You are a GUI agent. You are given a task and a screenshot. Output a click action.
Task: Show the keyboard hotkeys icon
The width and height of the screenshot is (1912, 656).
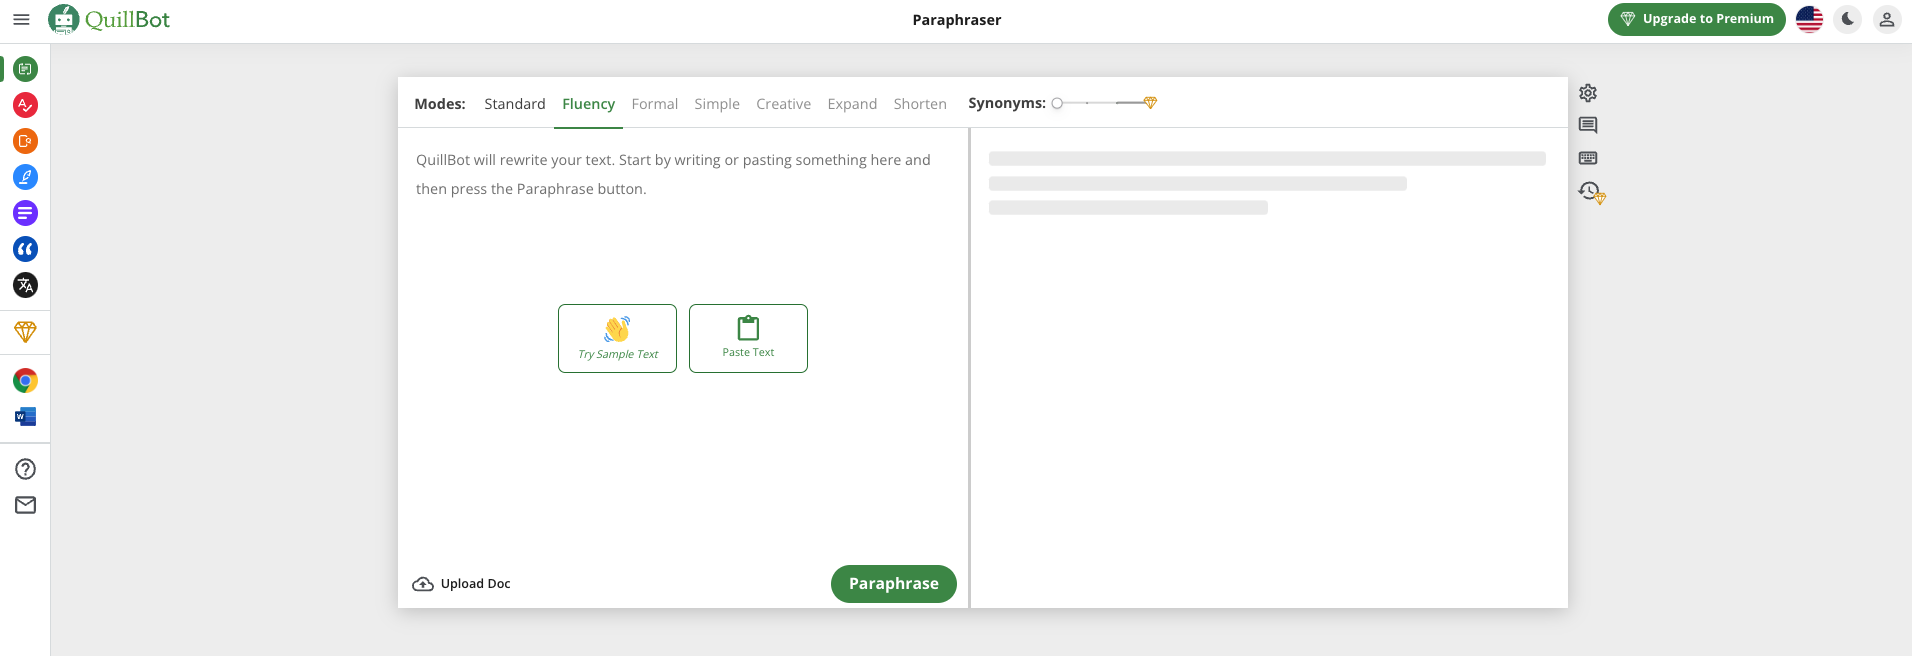click(x=1588, y=158)
